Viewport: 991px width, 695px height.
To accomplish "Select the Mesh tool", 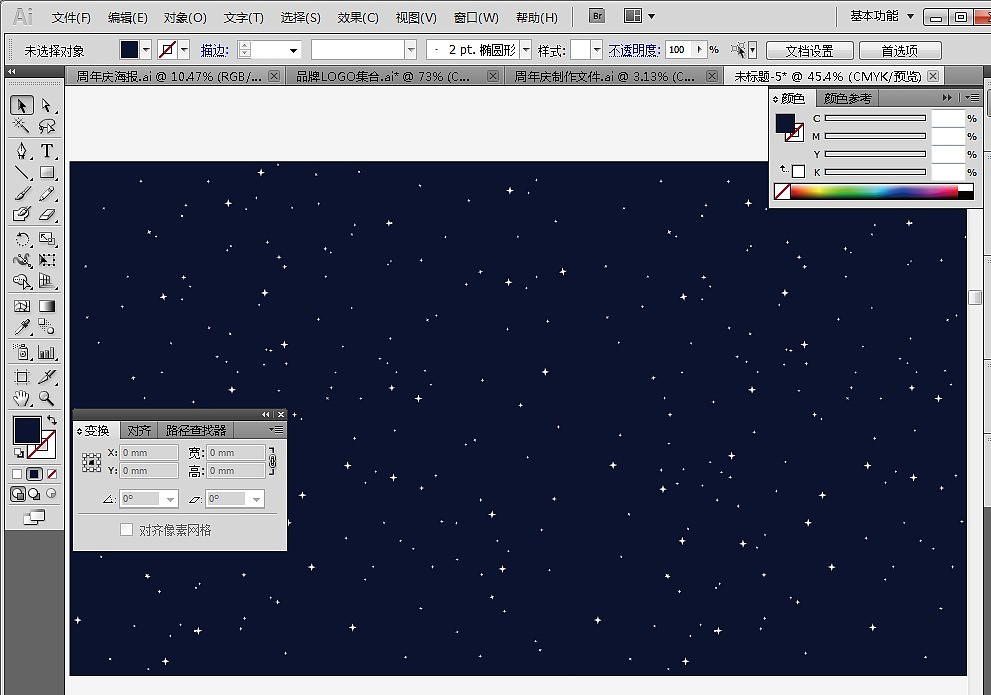I will 21,306.
